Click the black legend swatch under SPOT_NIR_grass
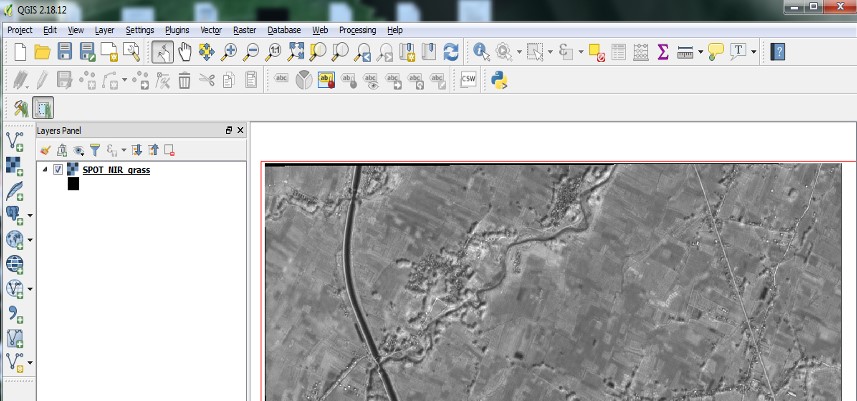Image resolution: width=857 pixels, height=401 pixels. coord(73,184)
